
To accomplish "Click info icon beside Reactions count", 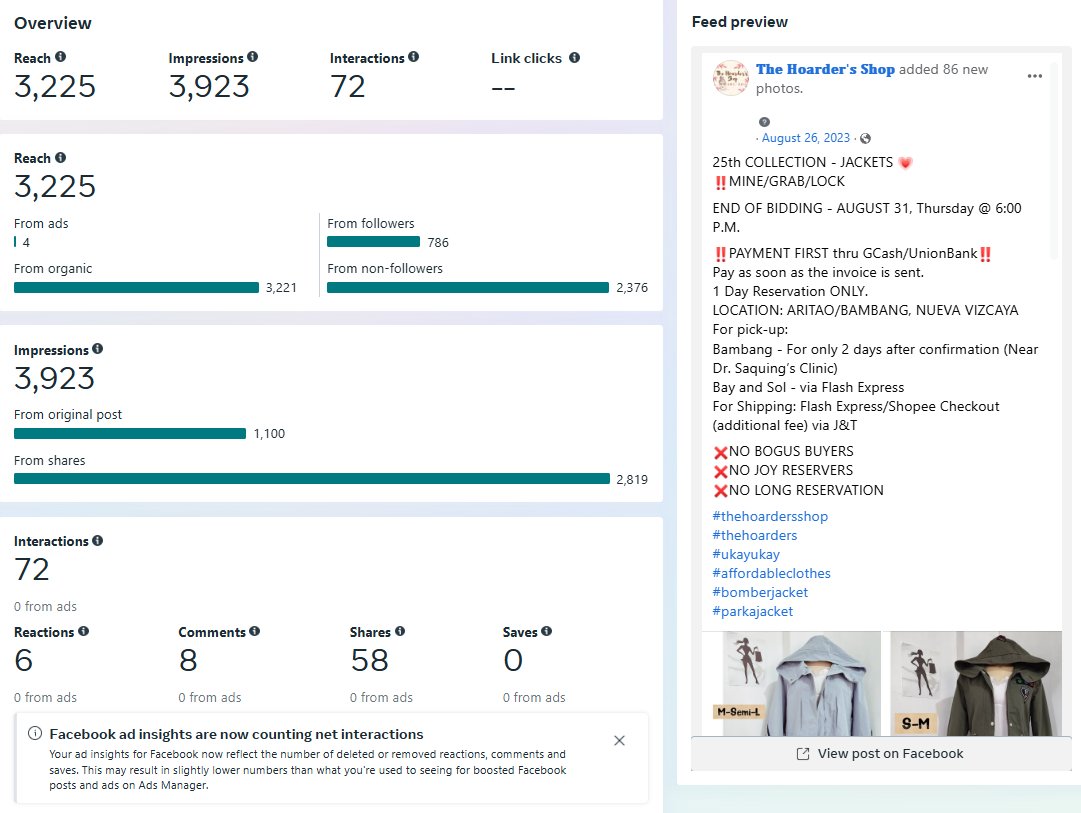I will pyautogui.click(x=84, y=632).
